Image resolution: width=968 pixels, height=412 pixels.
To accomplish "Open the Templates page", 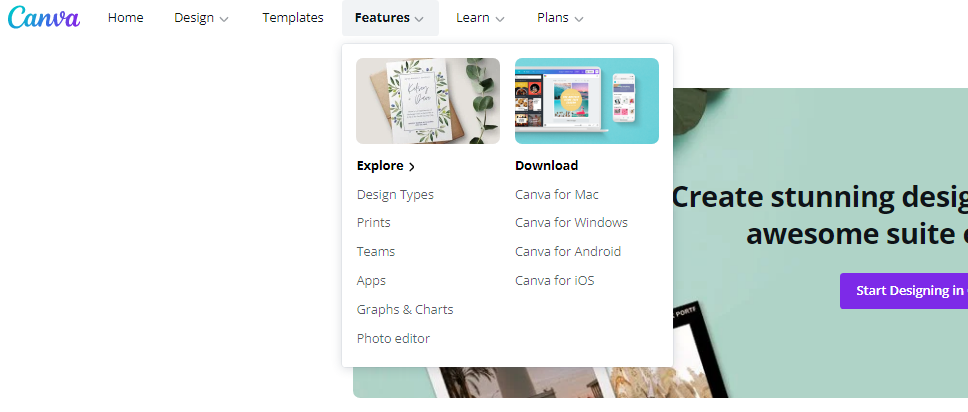I will point(293,18).
